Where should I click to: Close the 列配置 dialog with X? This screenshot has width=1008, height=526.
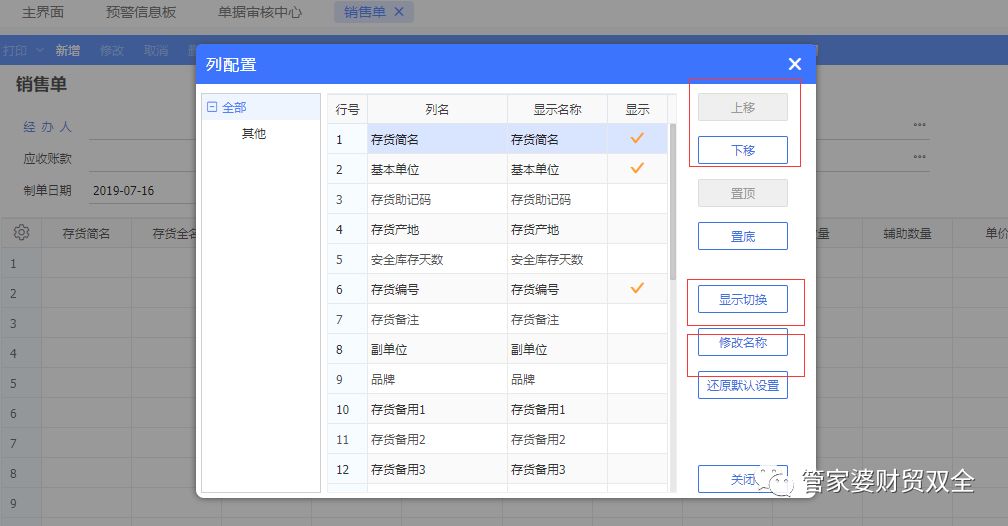pyautogui.click(x=794, y=64)
